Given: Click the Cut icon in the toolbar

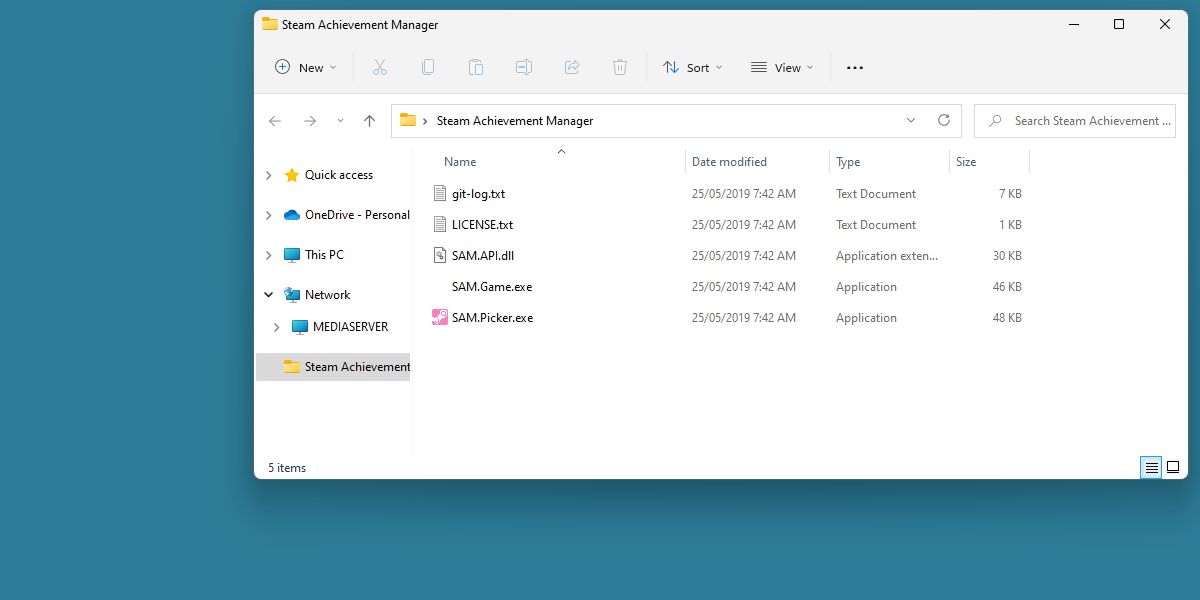Looking at the screenshot, I should (x=380, y=66).
